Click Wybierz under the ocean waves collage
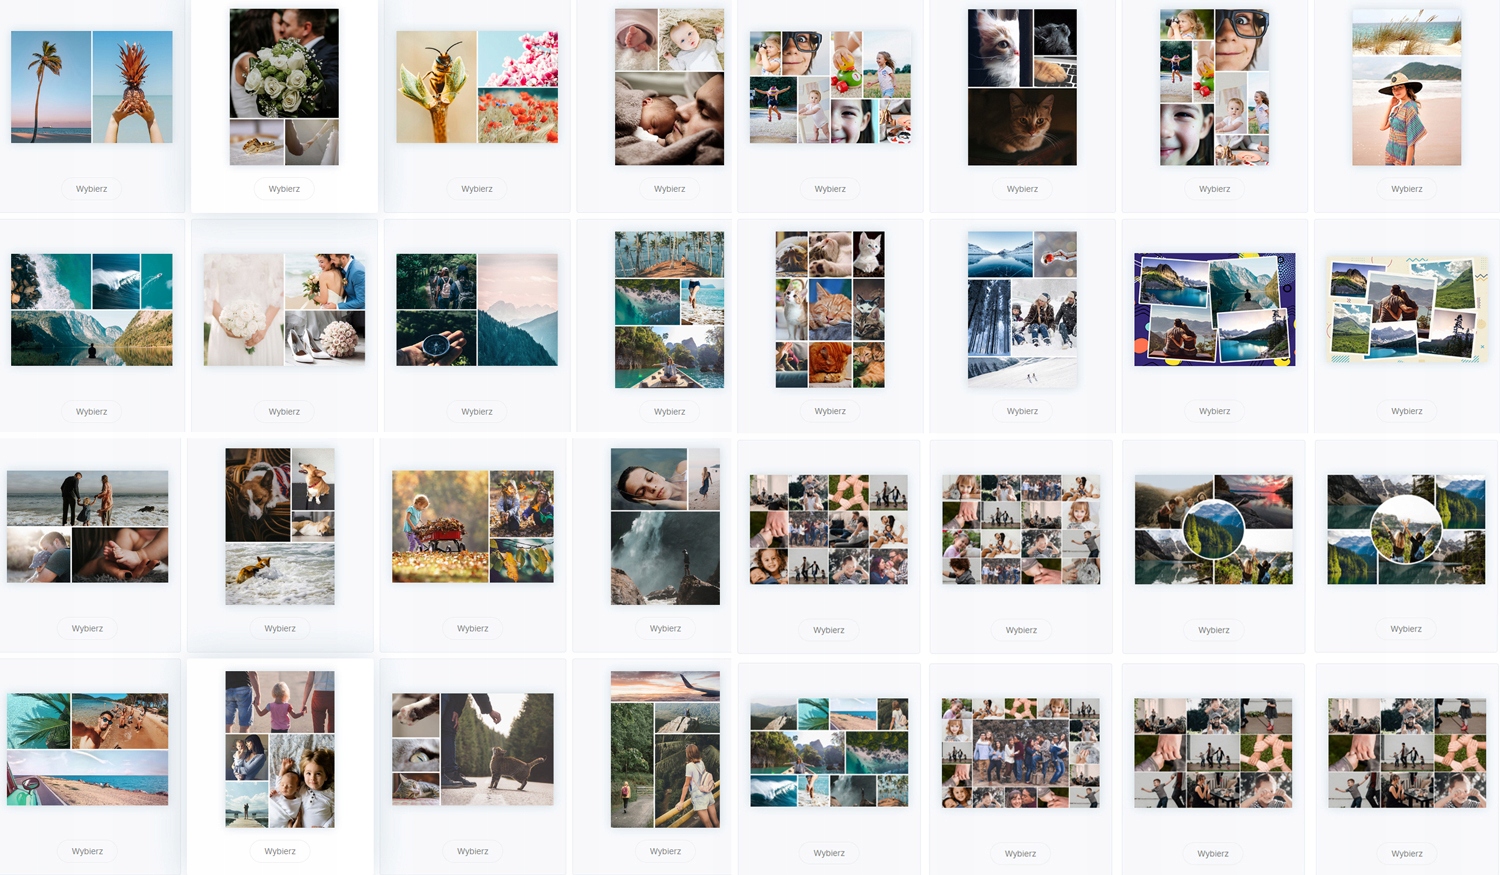The width and height of the screenshot is (1500, 875). point(92,412)
